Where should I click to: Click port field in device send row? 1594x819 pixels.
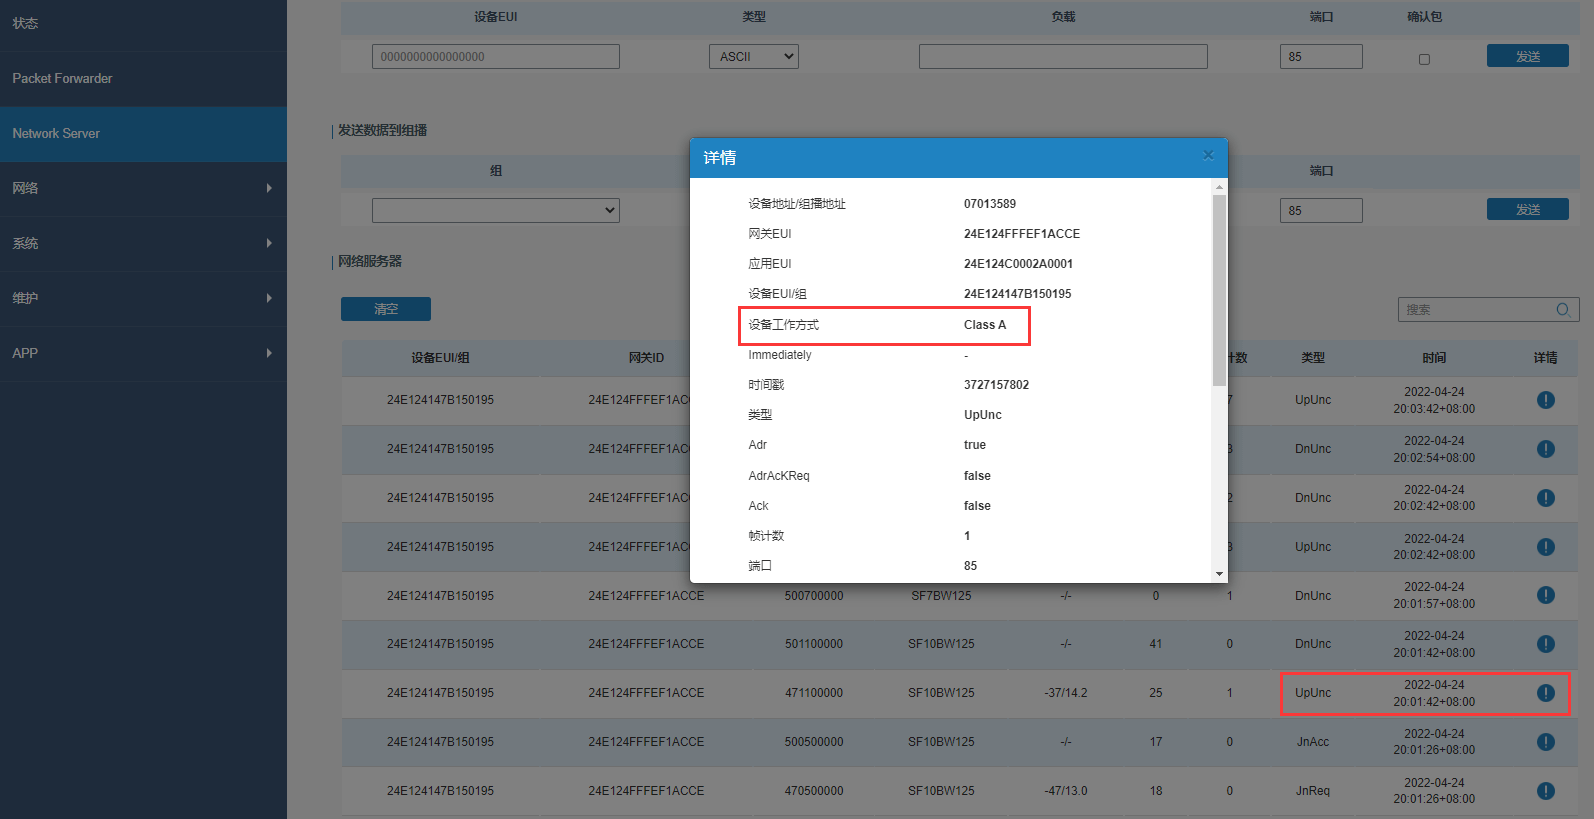click(1321, 56)
